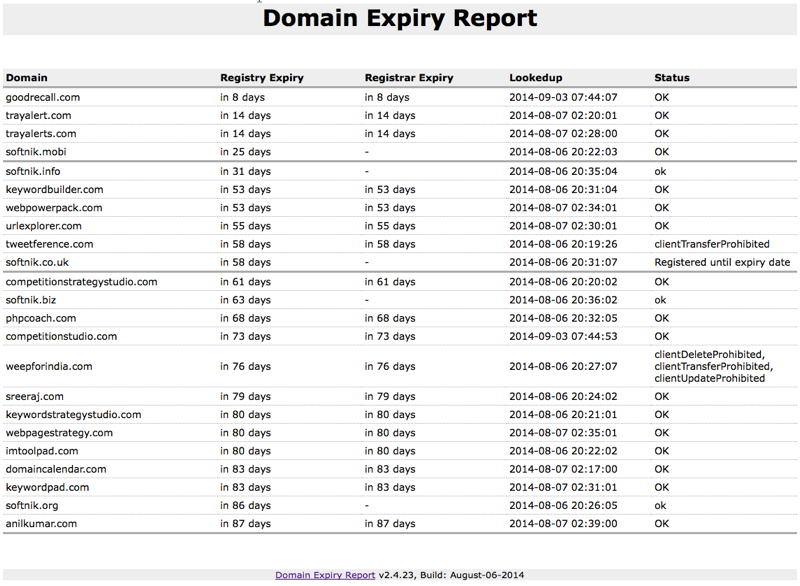Select the competitionstudio.com domain cell
The width and height of the screenshot is (800, 586).
(x=61, y=336)
